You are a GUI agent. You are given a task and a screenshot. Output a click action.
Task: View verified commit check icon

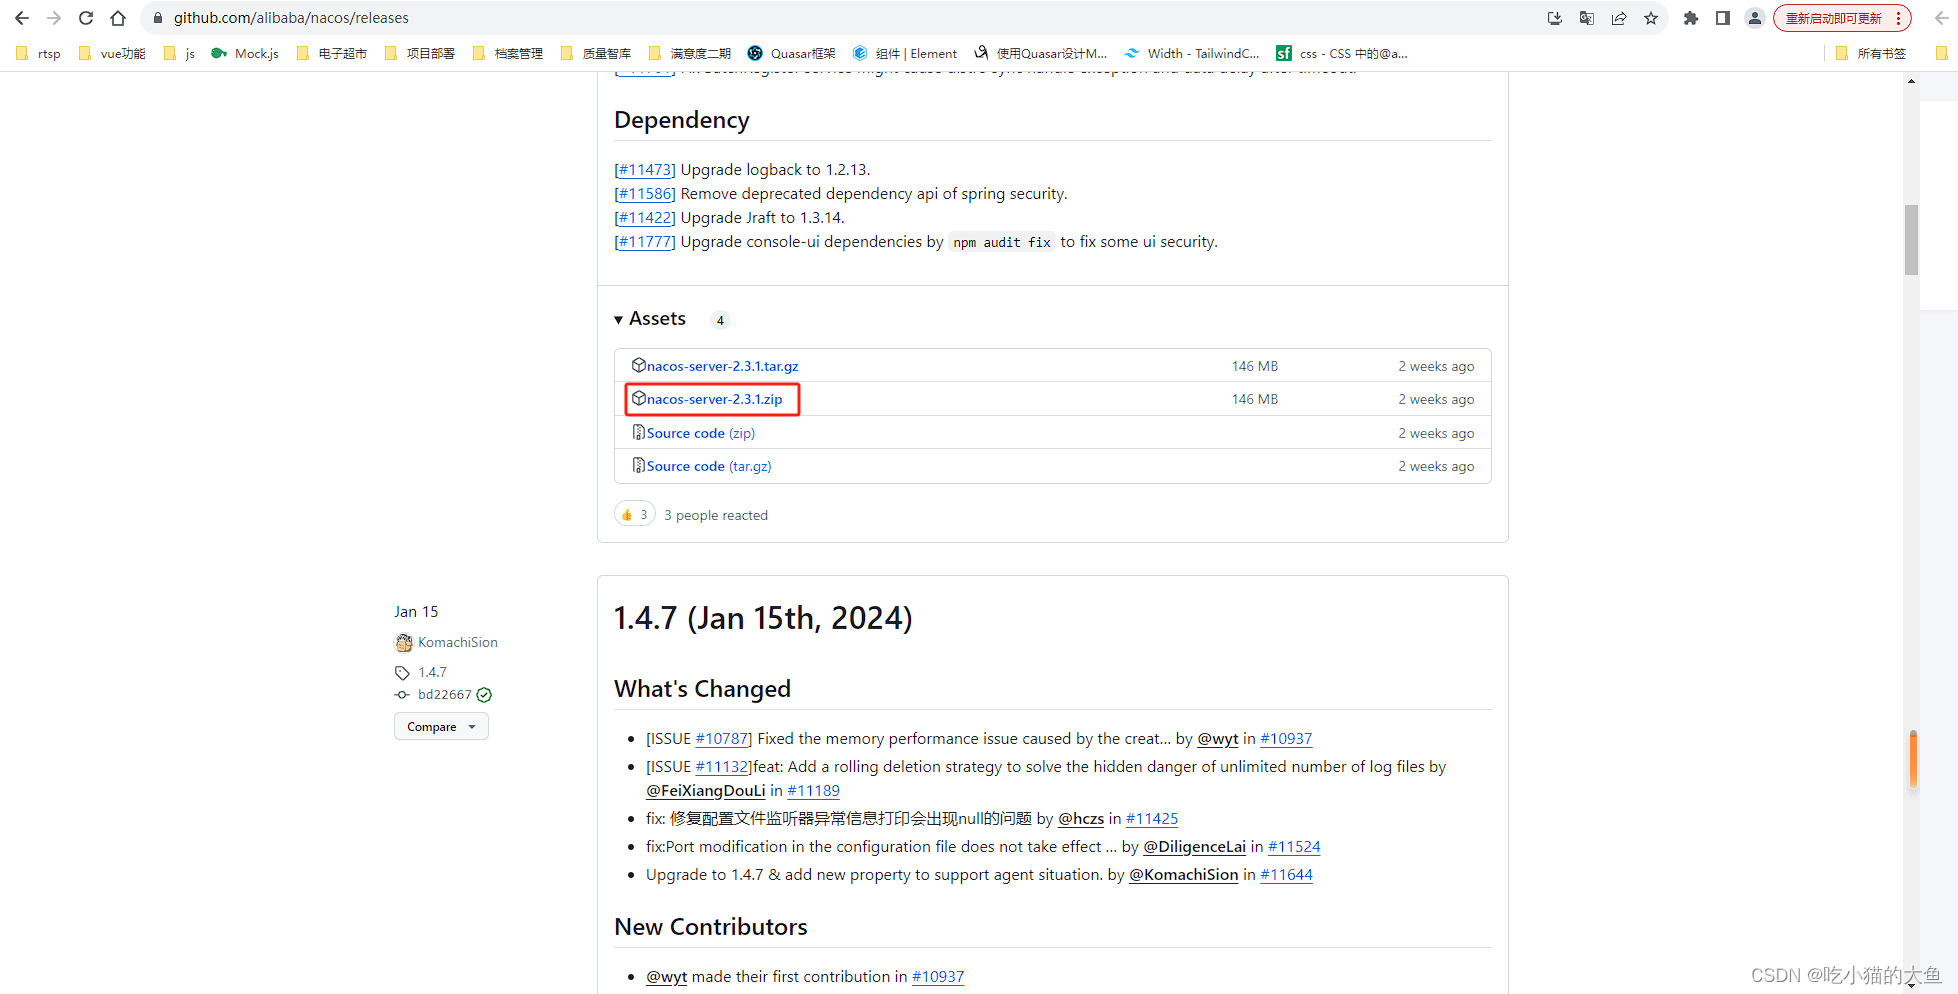click(x=484, y=695)
